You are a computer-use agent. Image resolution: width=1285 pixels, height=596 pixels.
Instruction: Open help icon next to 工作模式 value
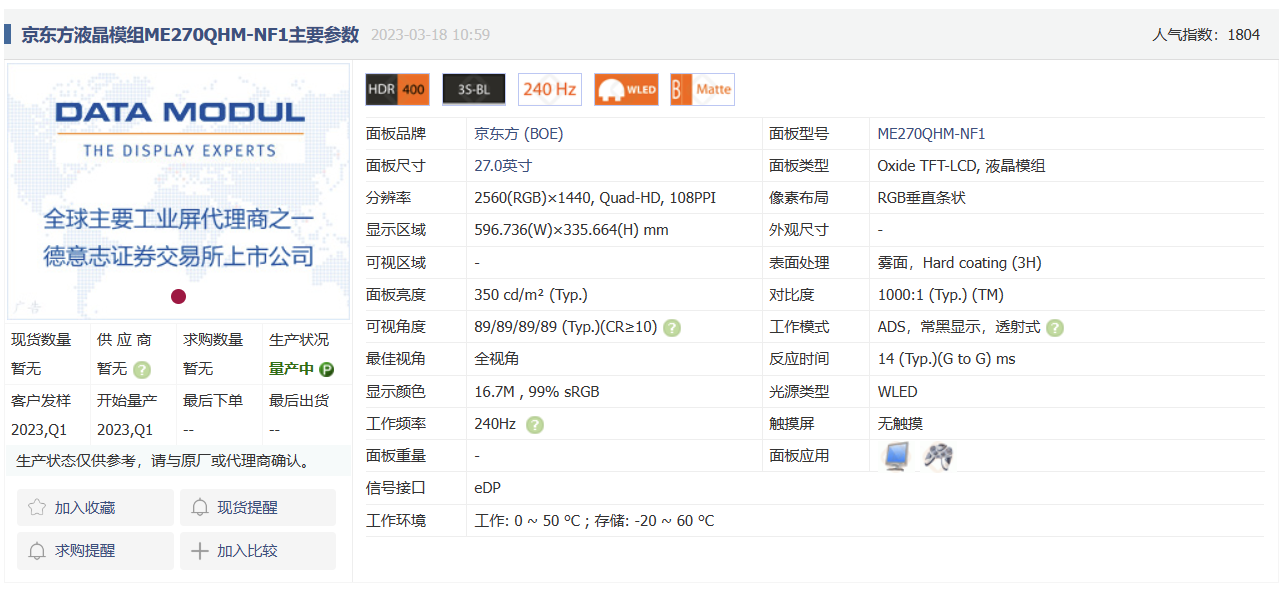click(1055, 328)
